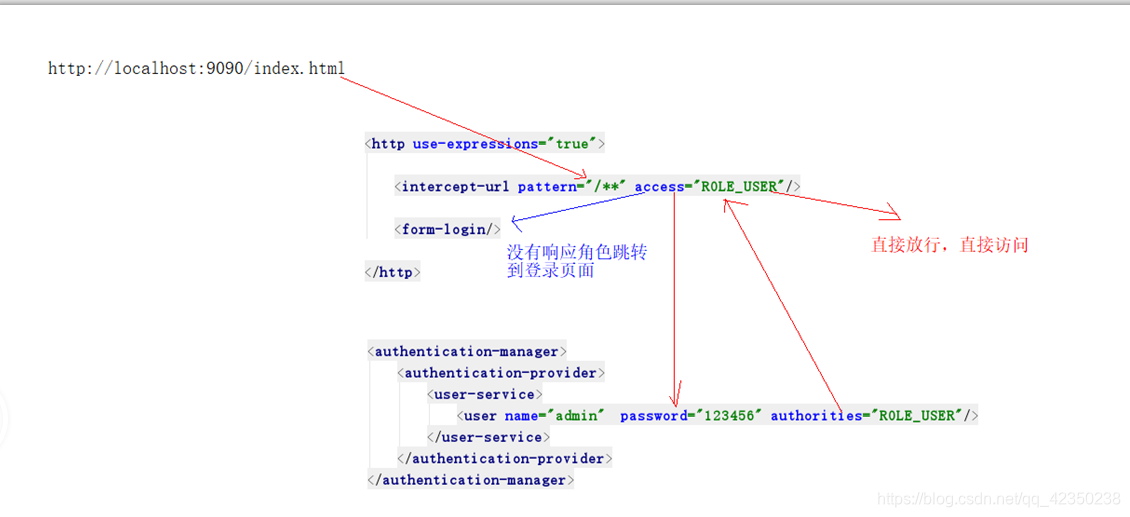Click the red note 直接放行，直接访问
This screenshot has width=1130, height=517.
point(950,245)
